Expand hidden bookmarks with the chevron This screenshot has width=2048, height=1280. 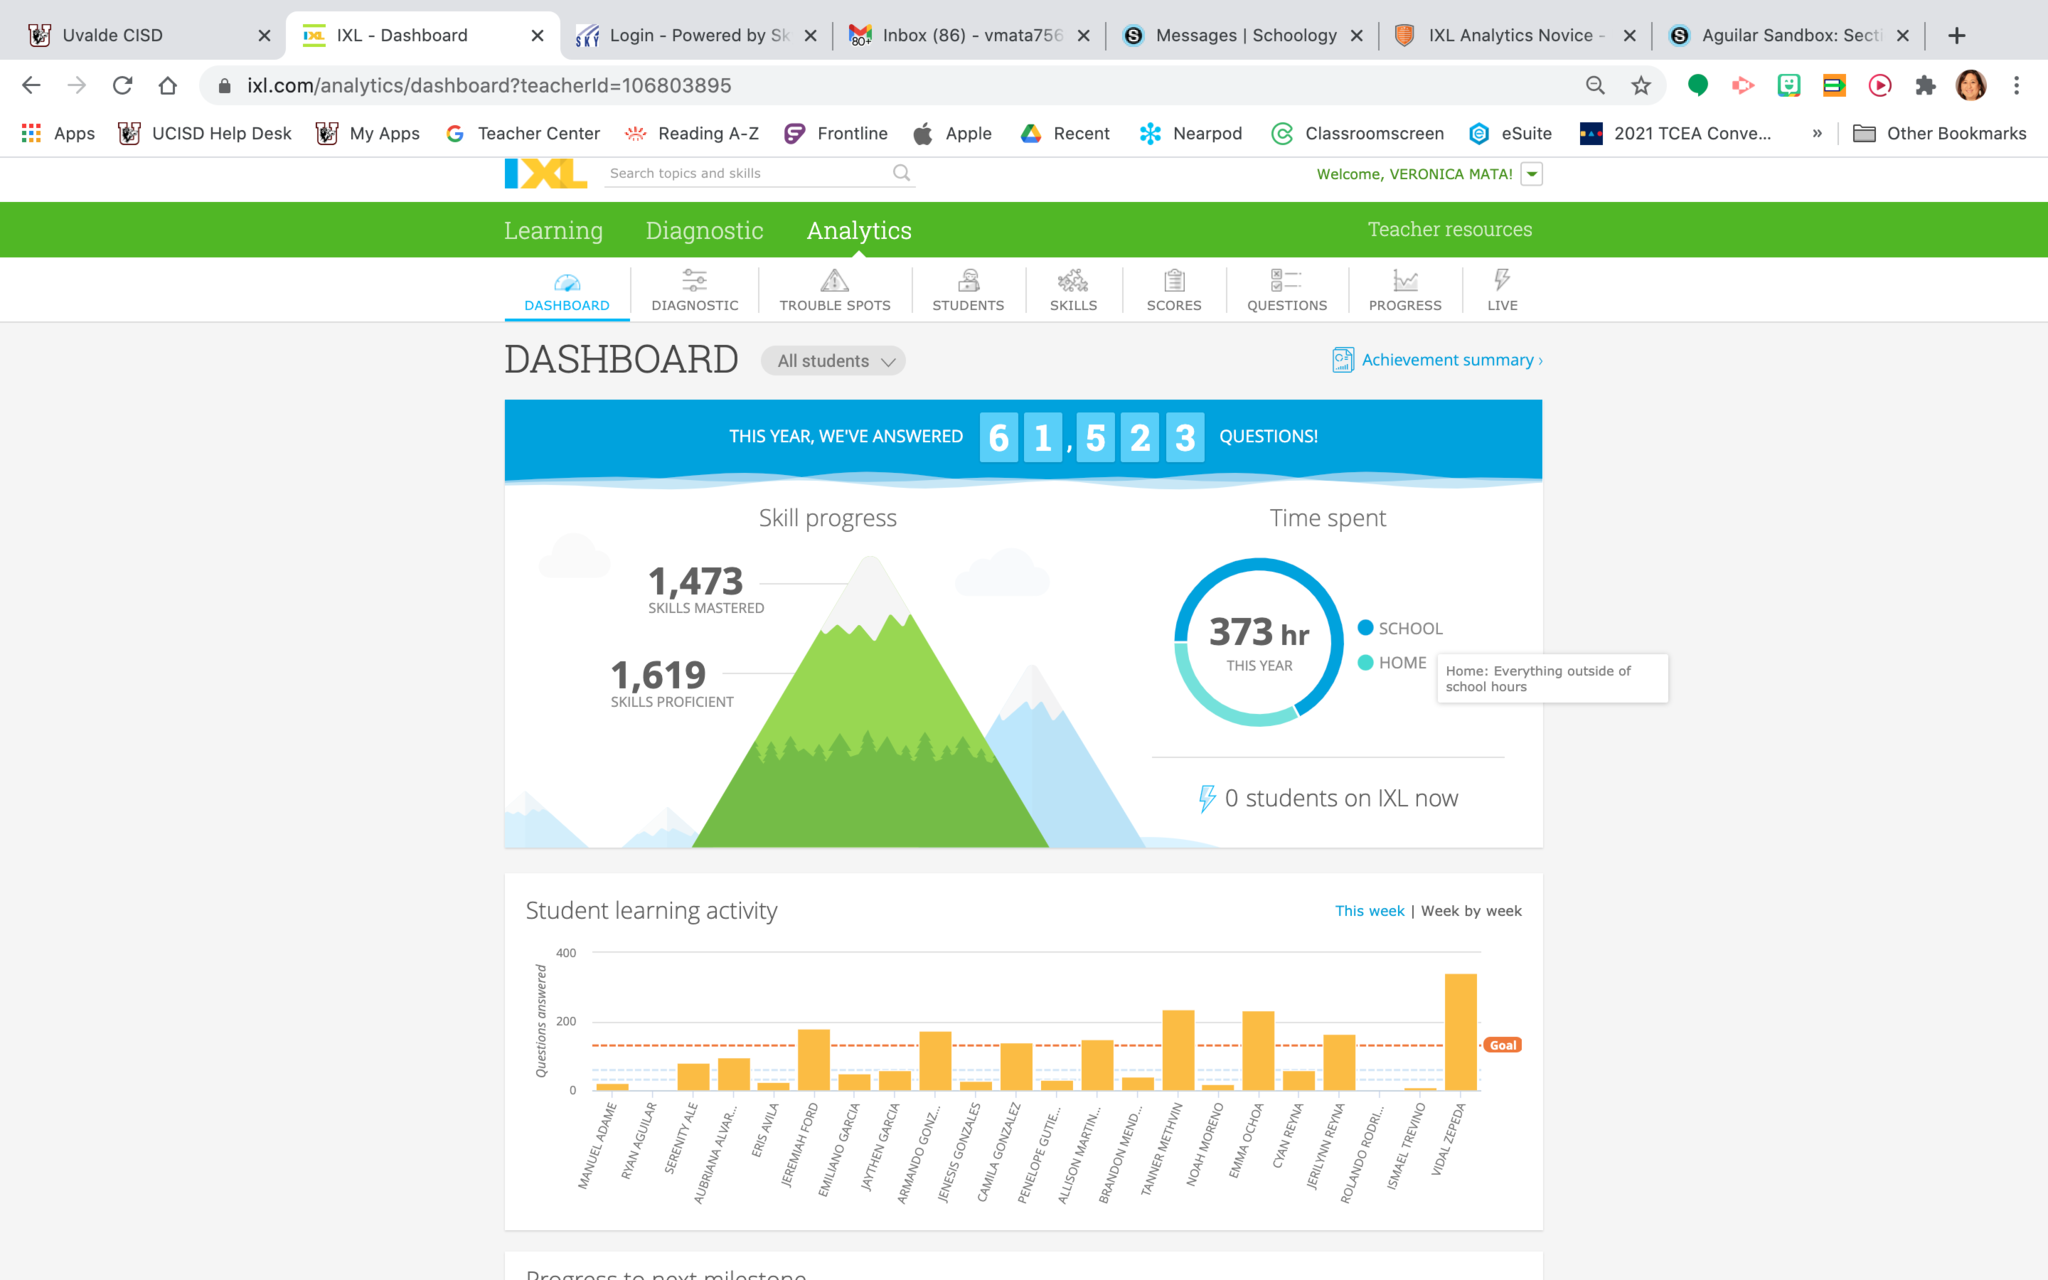coord(1817,134)
